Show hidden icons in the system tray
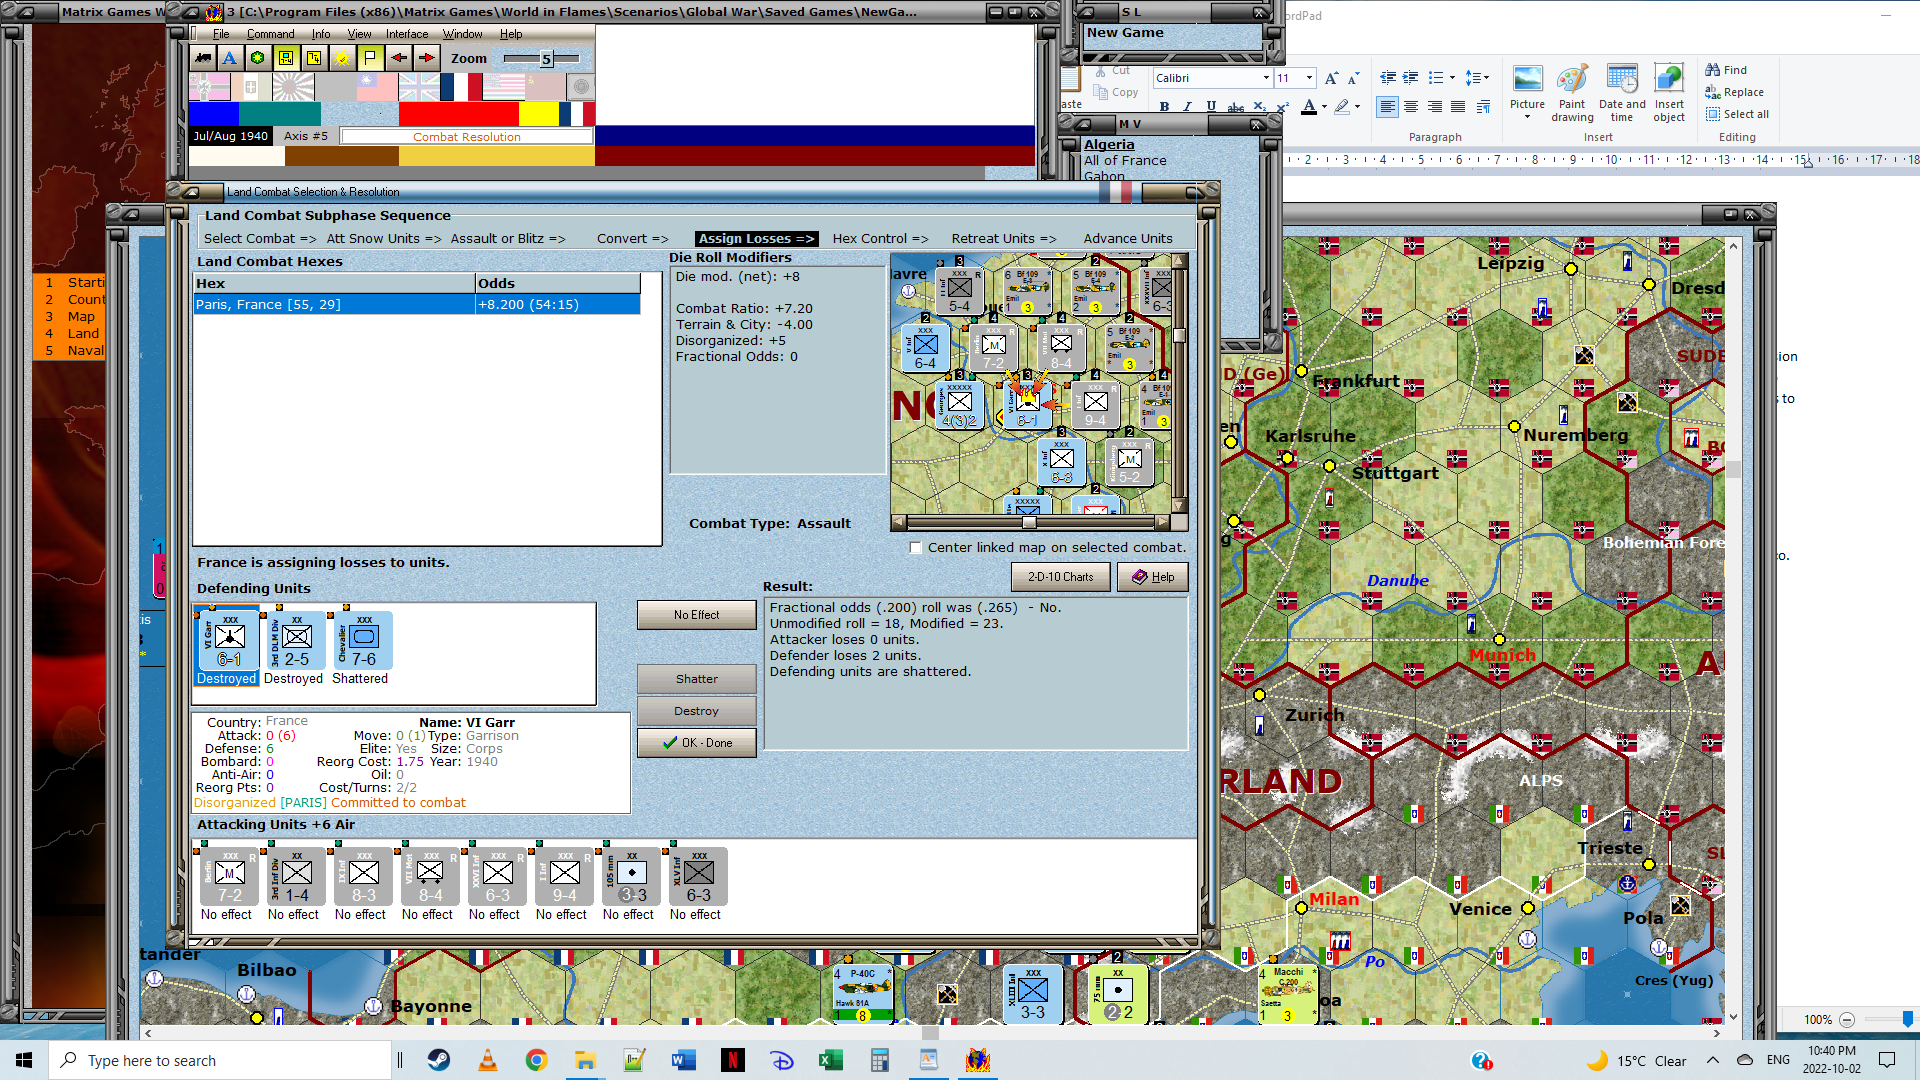 1712,1060
